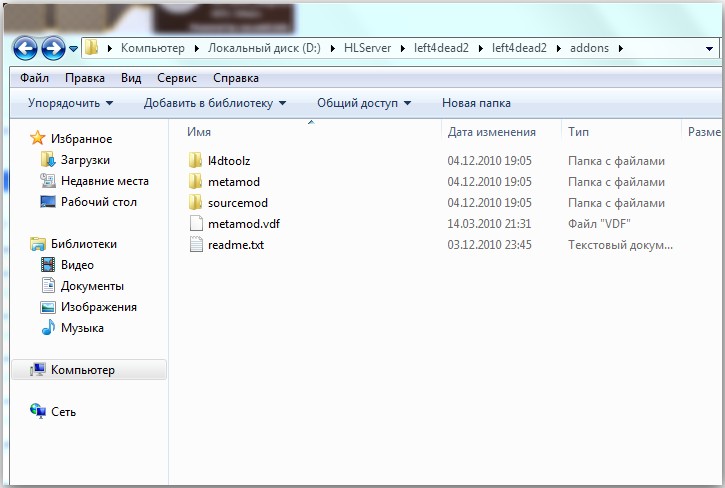Open Загрузки in favorites
Viewport: 725px width, 488px height.
tap(85, 160)
